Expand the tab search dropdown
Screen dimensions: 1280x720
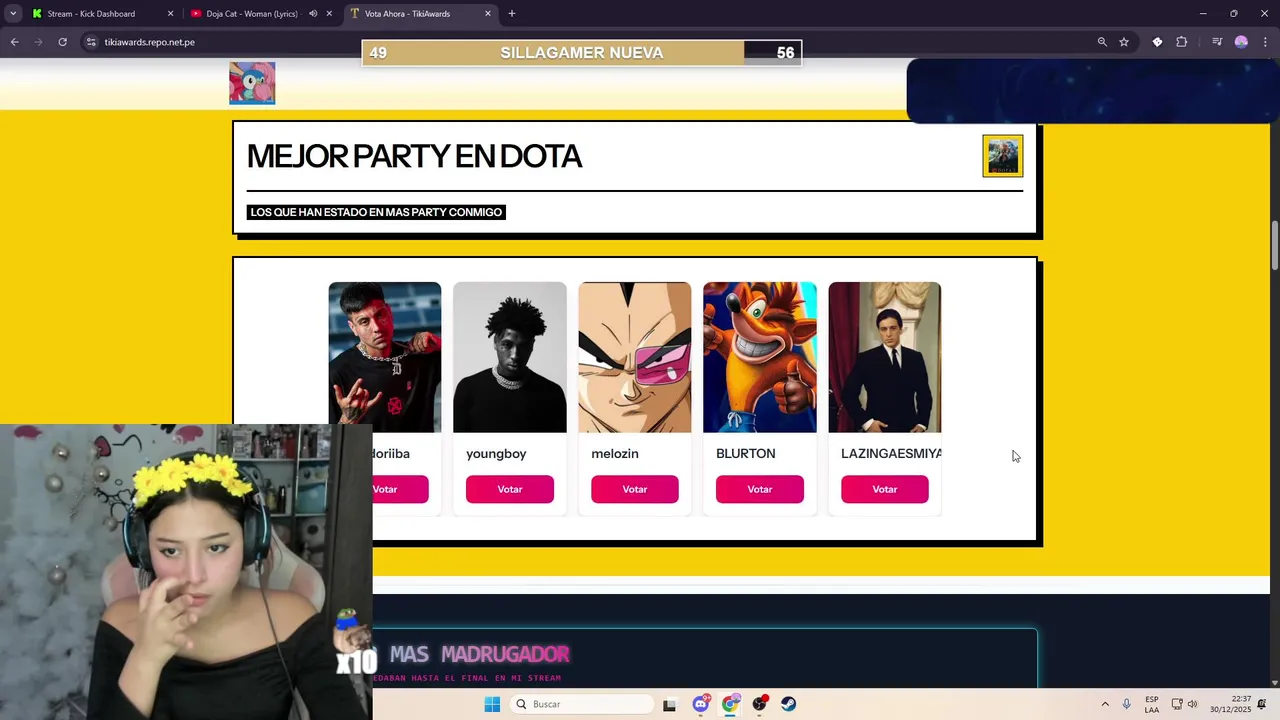coord(13,14)
